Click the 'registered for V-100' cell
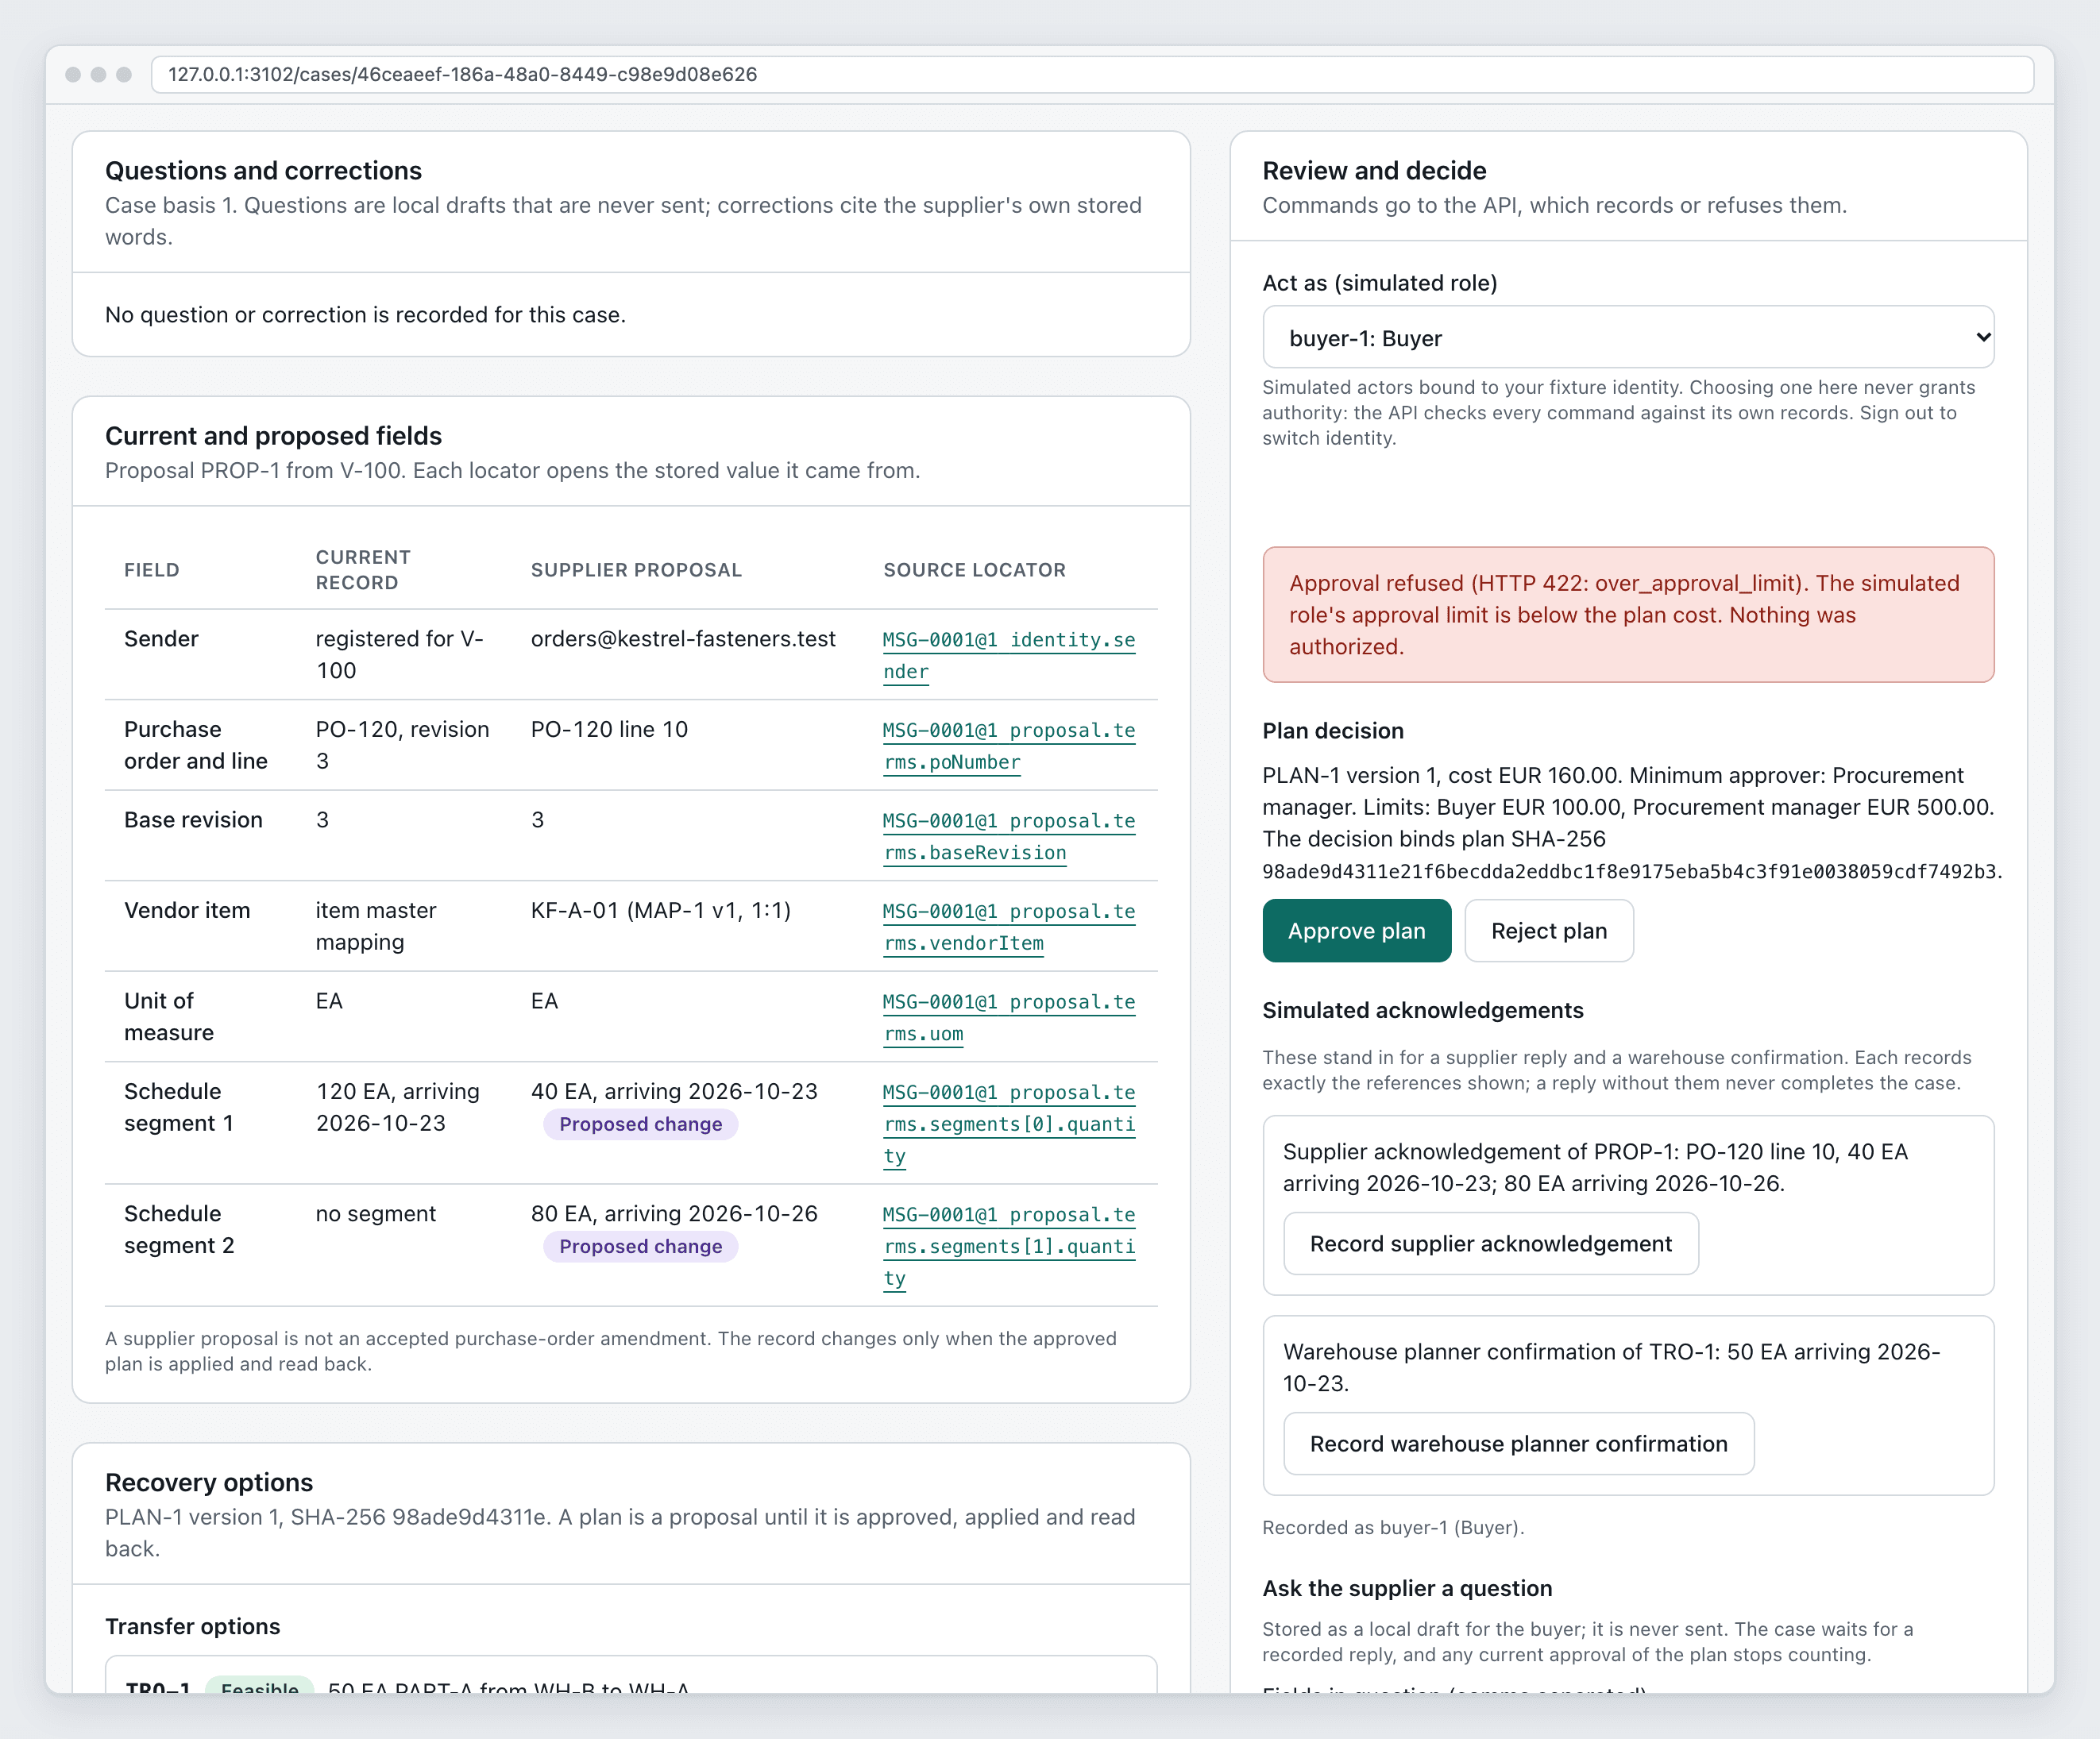 click(399, 654)
